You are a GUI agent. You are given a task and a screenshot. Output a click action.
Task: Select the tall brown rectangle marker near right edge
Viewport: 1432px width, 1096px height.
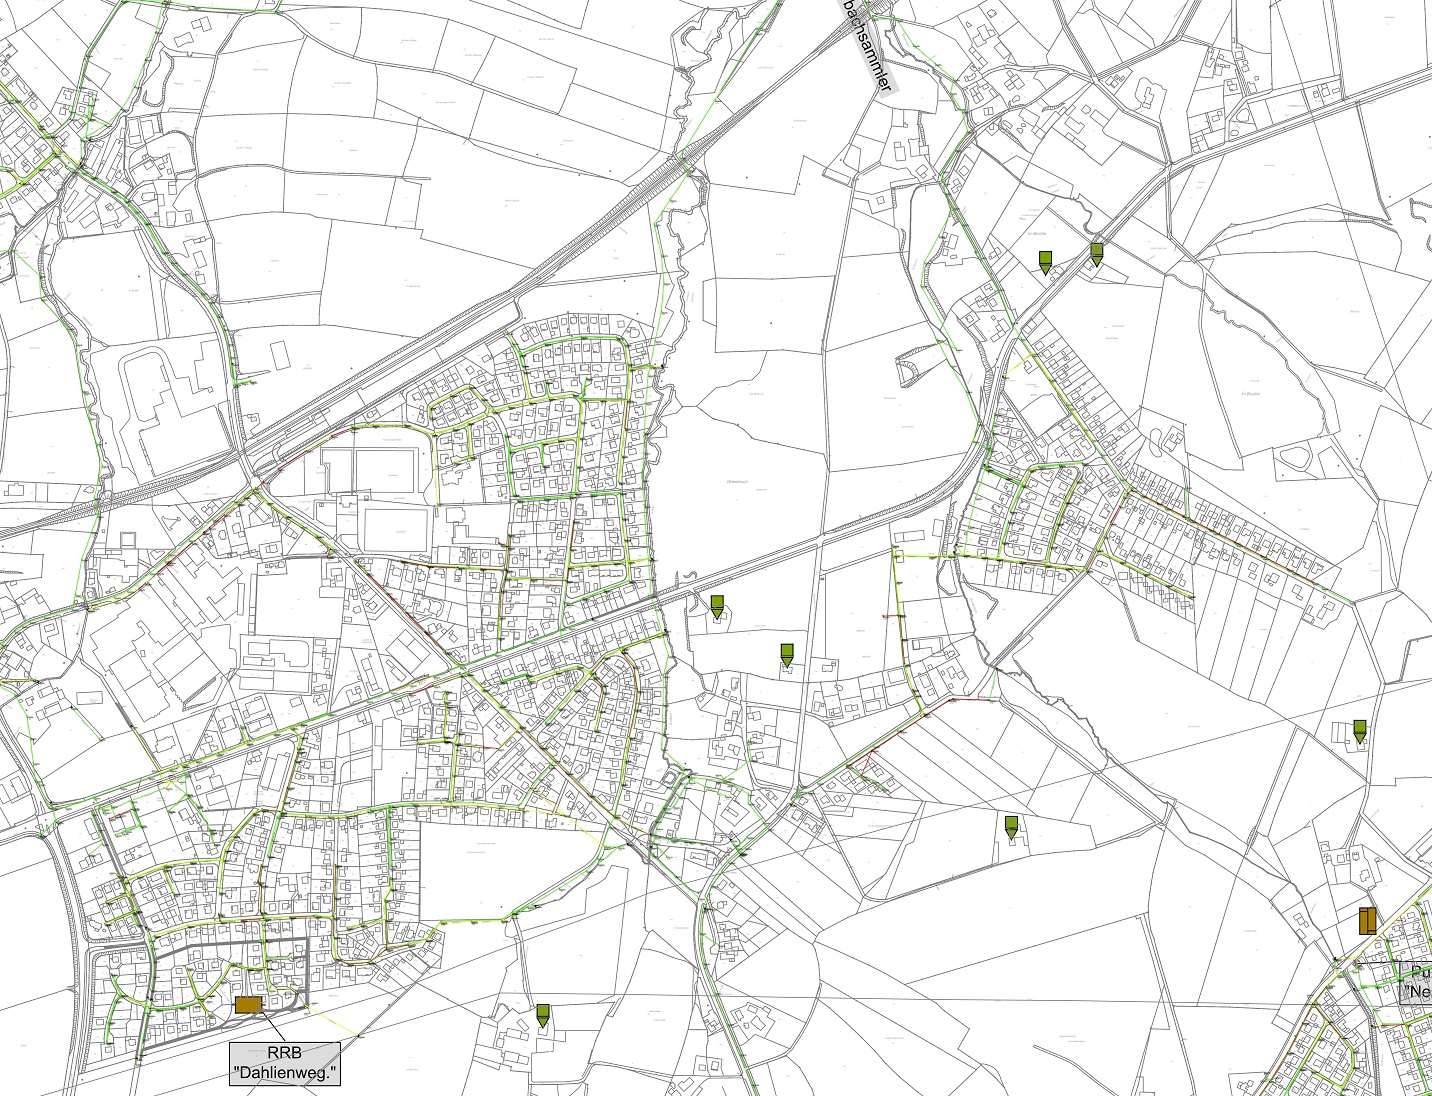pyautogui.click(x=1367, y=920)
